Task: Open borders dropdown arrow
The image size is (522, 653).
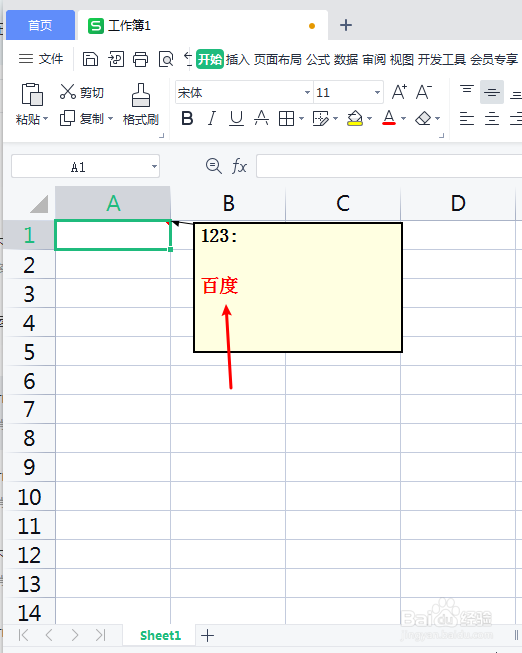Action: point(301,119)
